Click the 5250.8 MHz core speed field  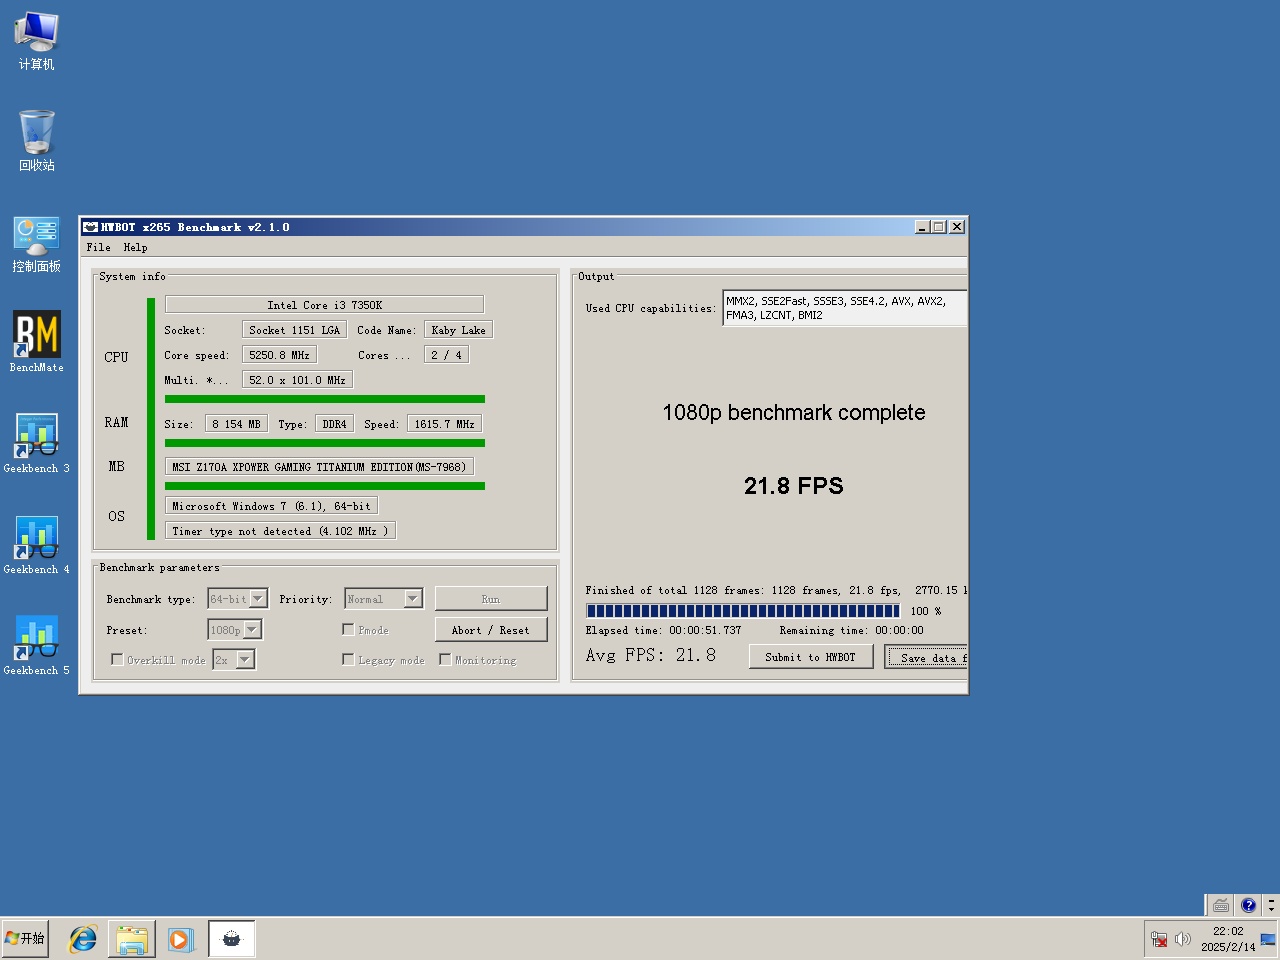[279, 355]
